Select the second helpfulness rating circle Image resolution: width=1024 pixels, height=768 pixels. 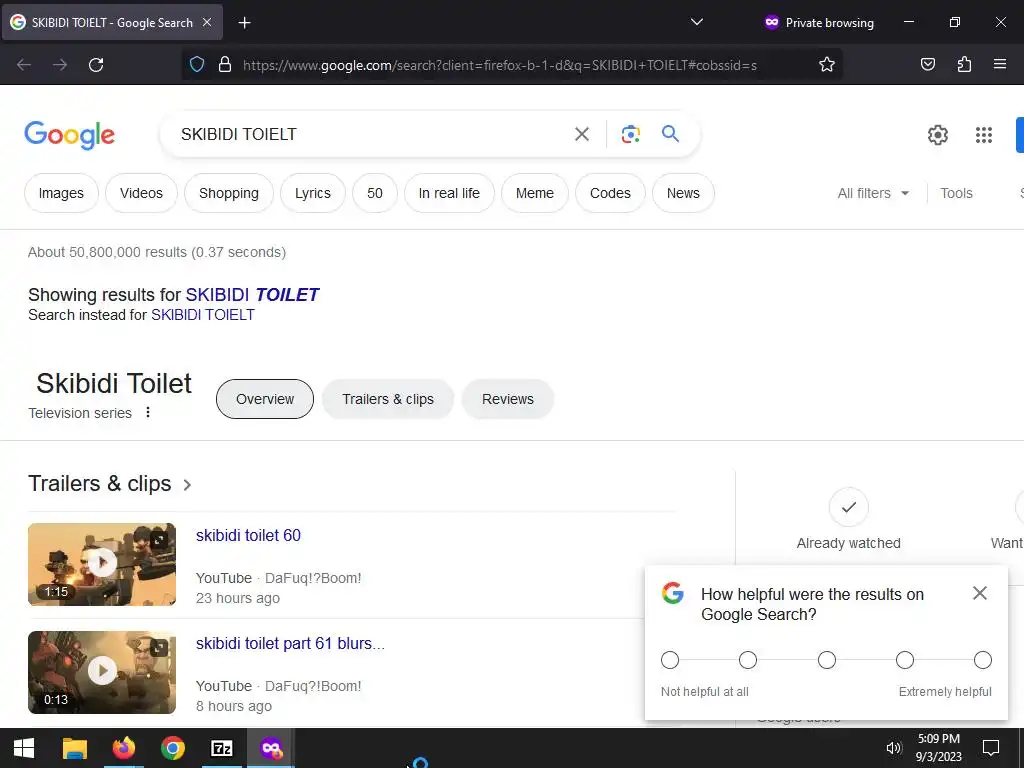(x=748, y=660)
